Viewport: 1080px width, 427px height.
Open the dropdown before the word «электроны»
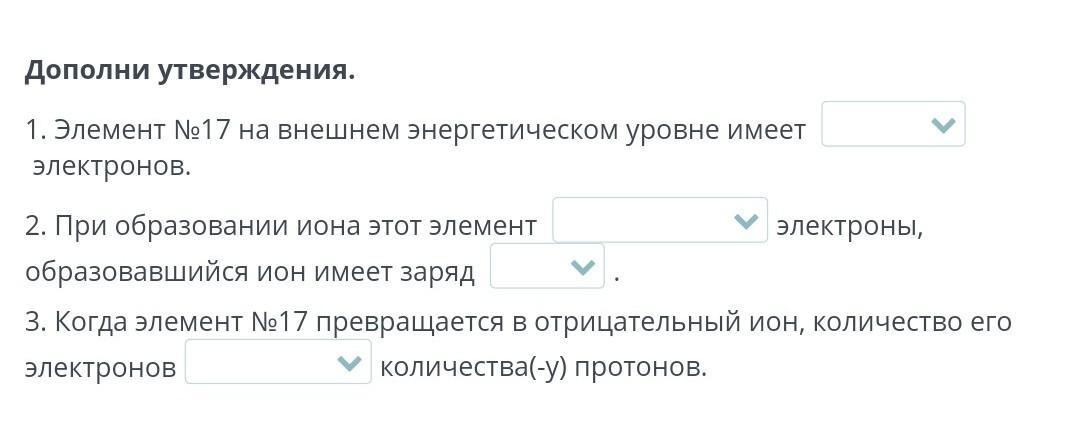(x=660, y=220)
